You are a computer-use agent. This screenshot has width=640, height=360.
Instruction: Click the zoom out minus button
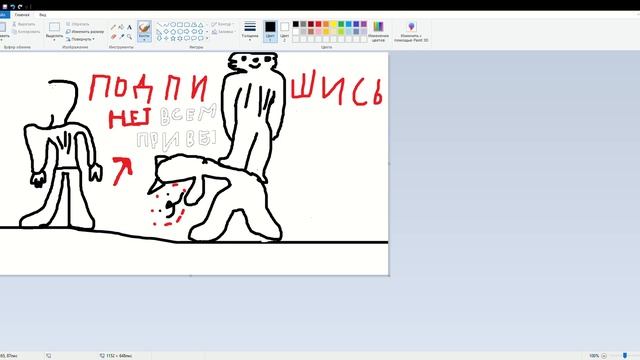click(x=604, y=356)
